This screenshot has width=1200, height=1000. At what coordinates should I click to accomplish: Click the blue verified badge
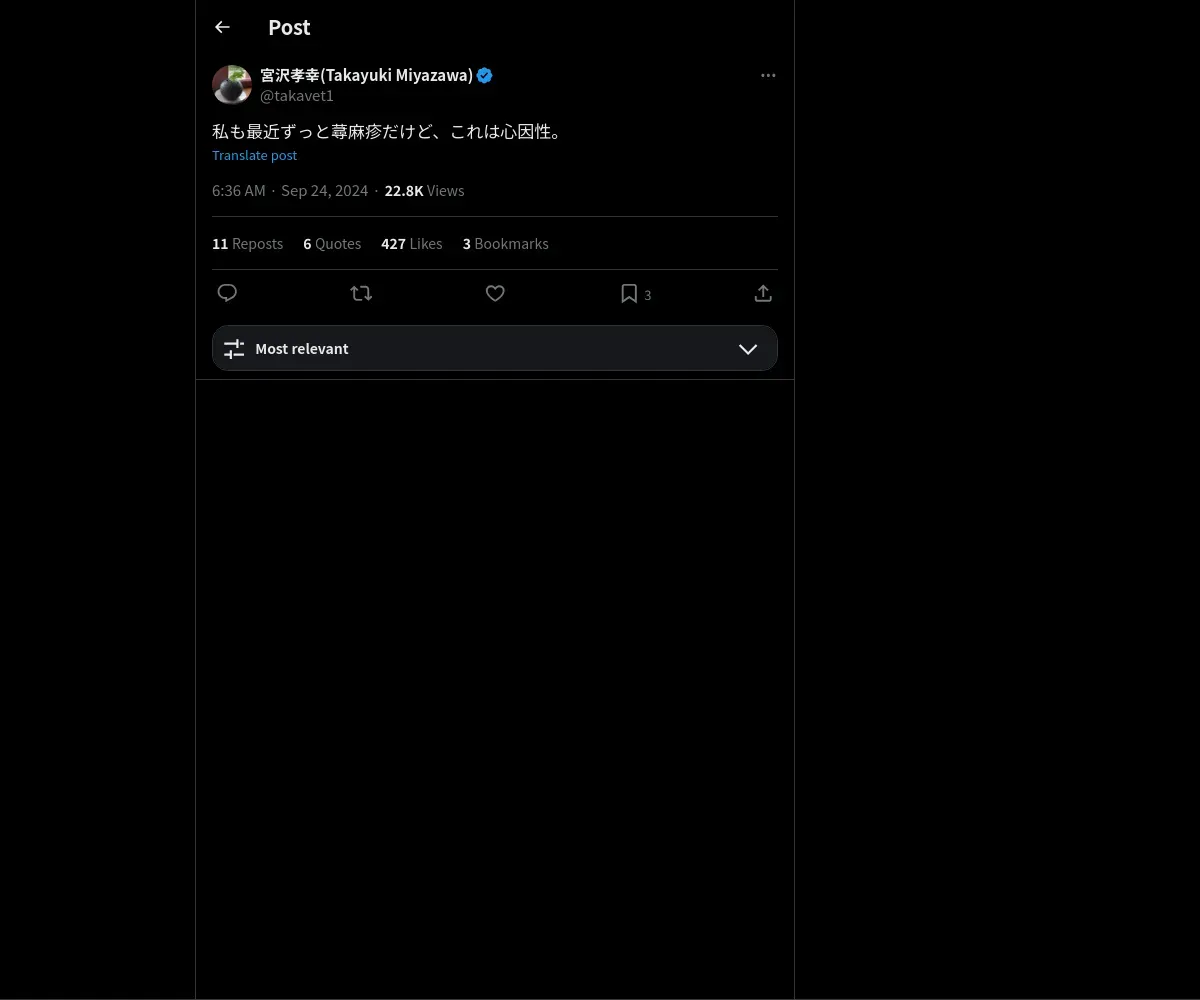pos(485,75)
